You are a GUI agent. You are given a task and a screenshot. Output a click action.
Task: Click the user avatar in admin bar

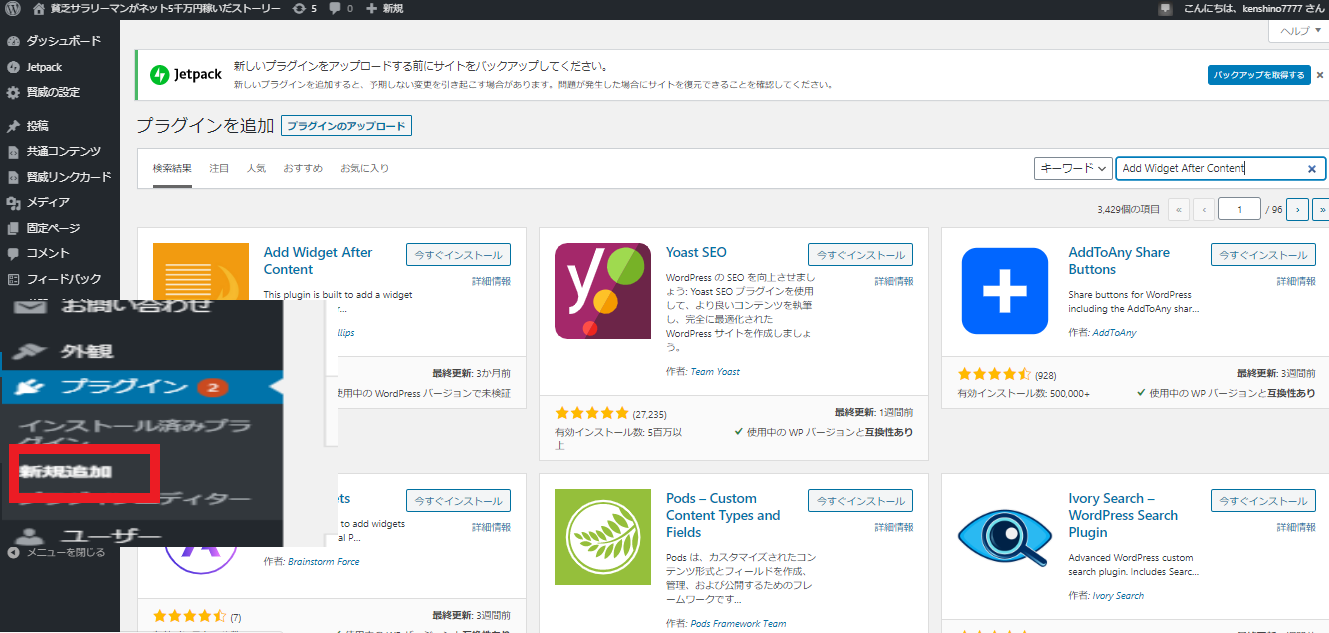[x=1165, y=8]
